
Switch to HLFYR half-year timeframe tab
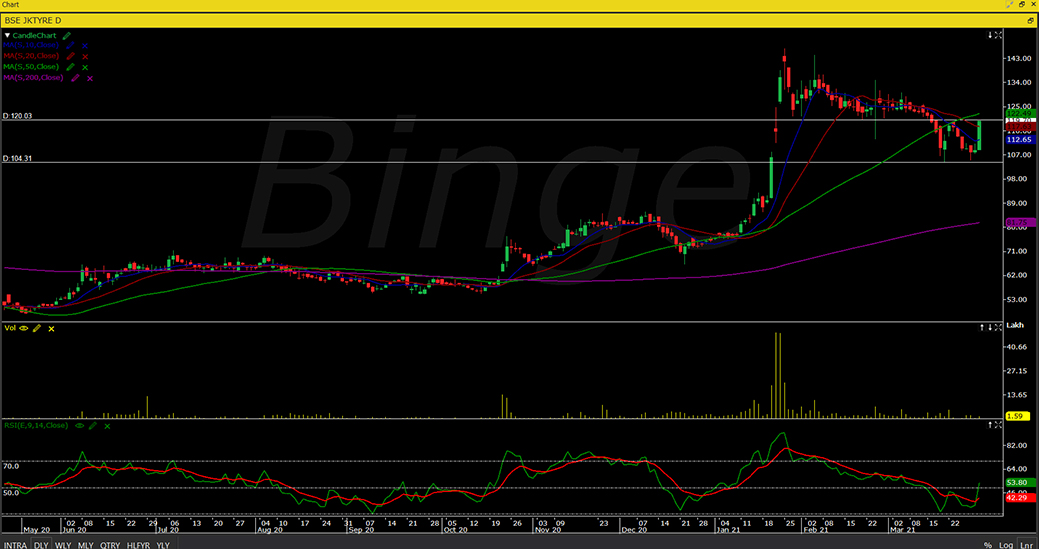click(138, 544)
